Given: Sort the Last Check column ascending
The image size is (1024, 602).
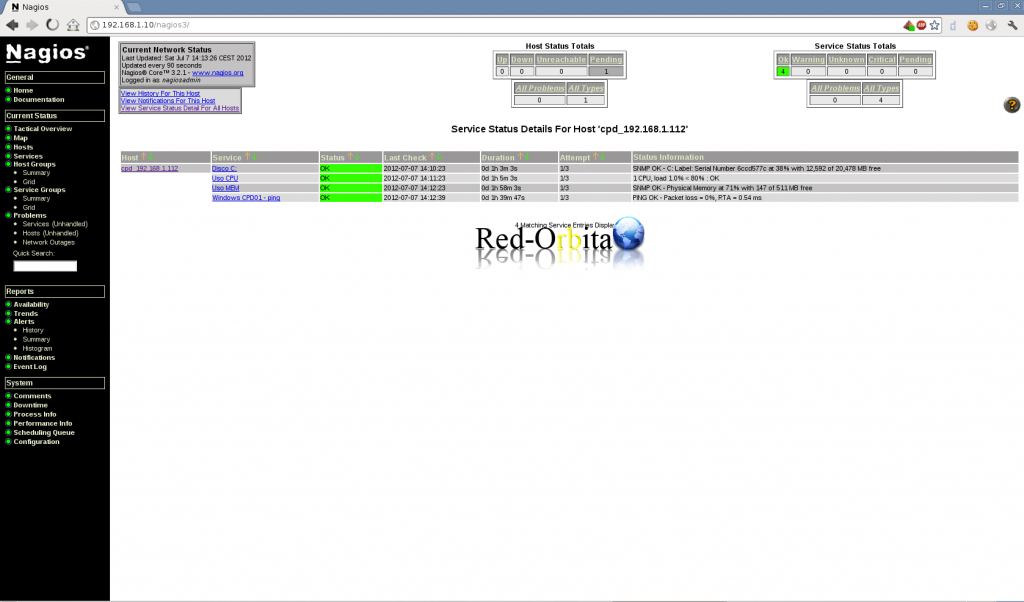Looking at the screenshot, I should 432,157.
